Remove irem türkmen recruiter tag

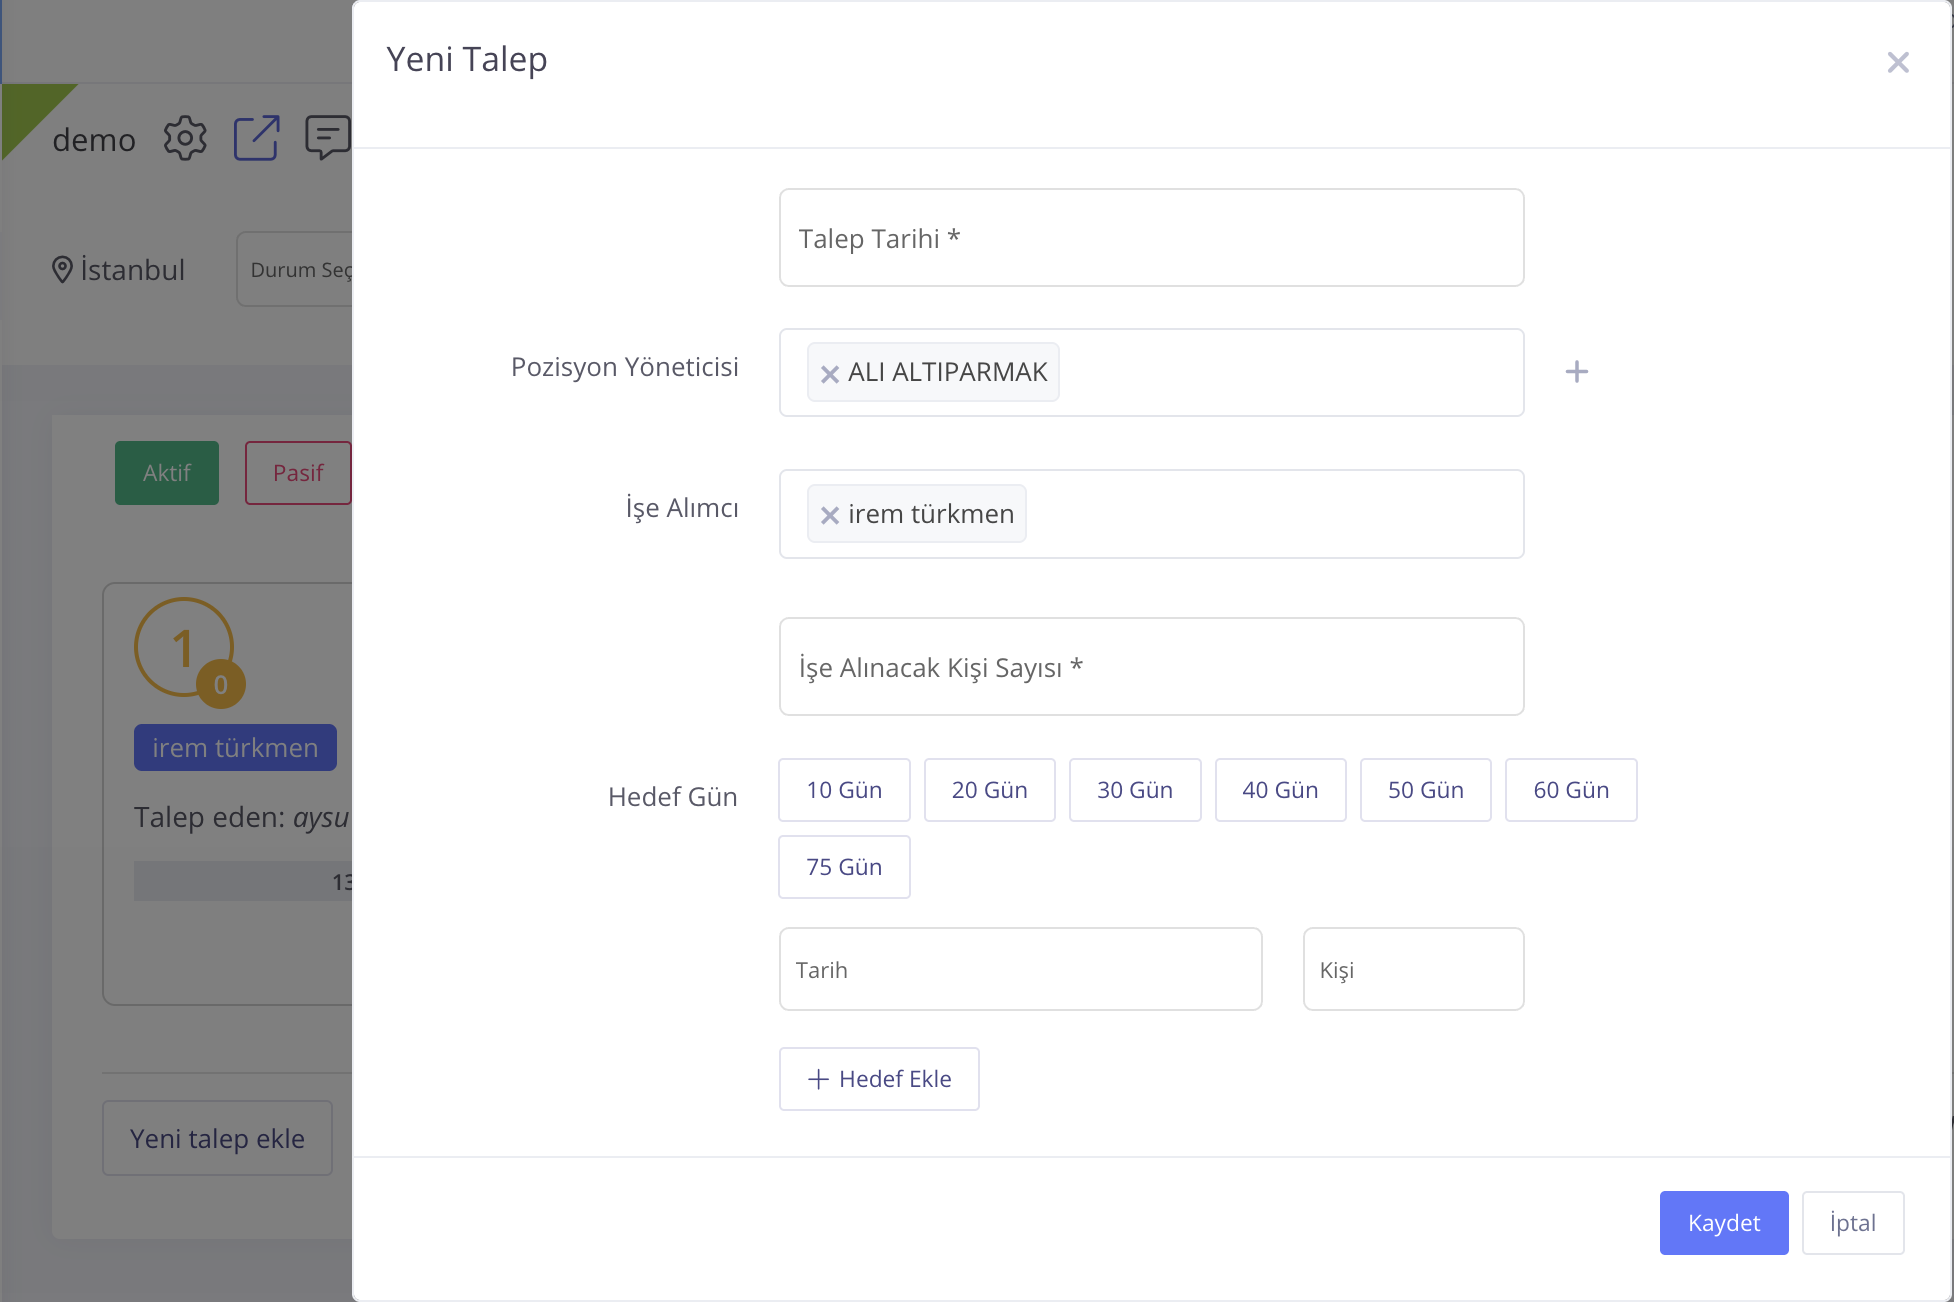point(829,515)
